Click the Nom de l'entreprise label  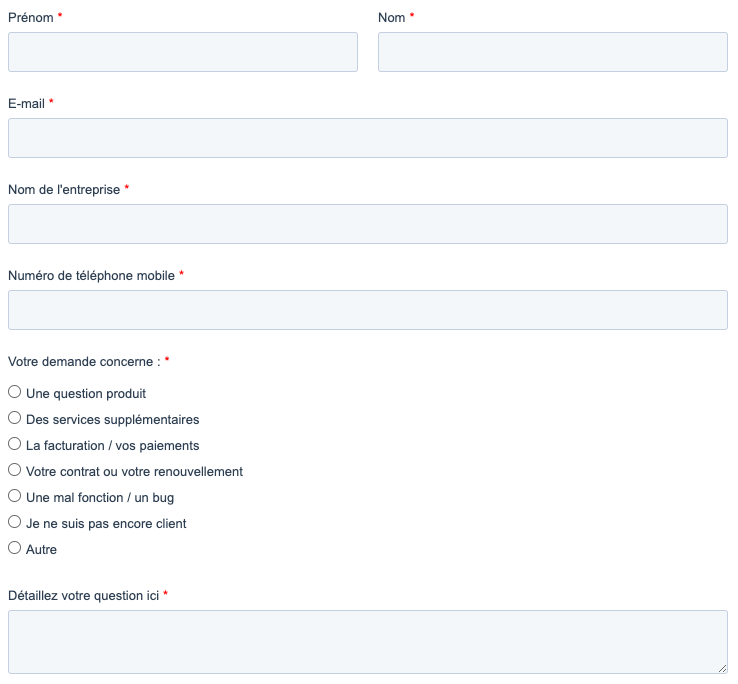coord(64,190)
